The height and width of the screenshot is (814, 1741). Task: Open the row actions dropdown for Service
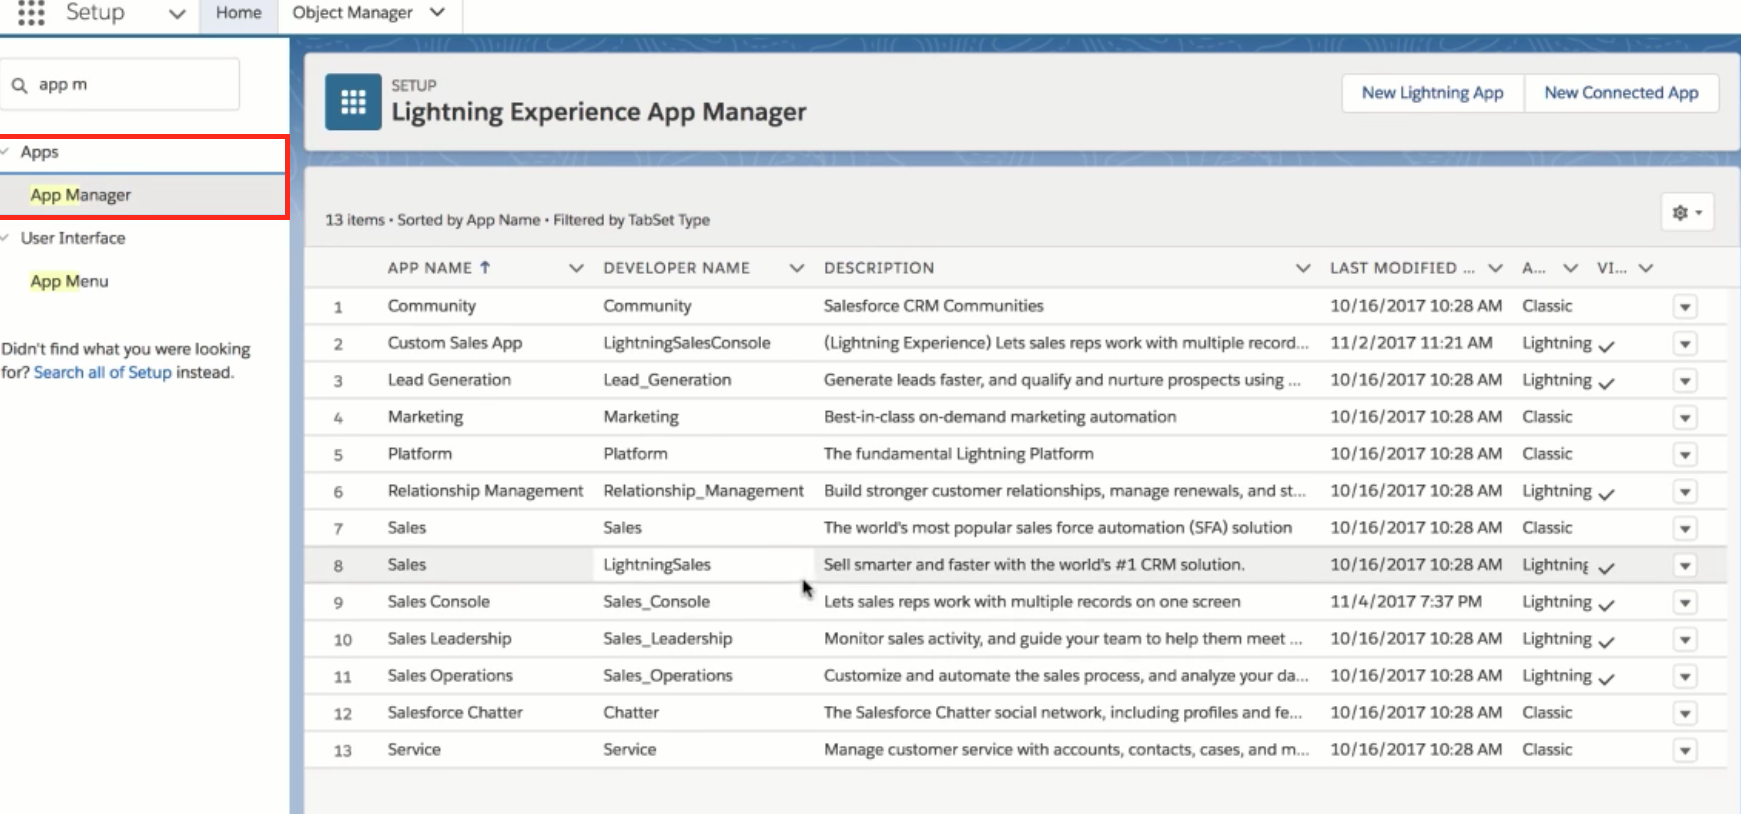pos(1685,751)
